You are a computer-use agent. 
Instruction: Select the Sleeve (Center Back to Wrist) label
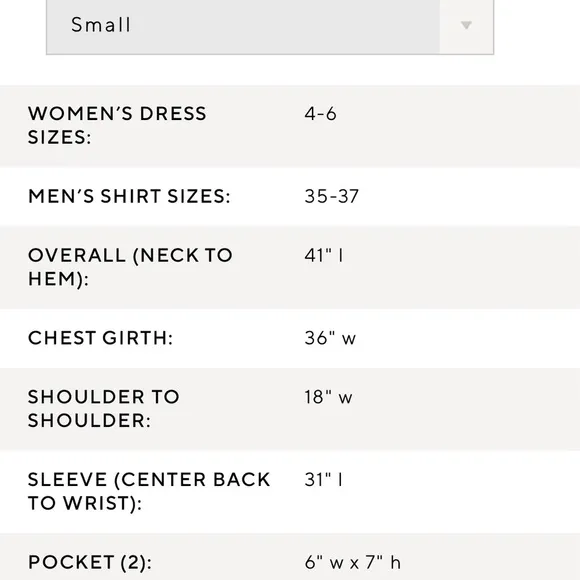coord(149,491)
